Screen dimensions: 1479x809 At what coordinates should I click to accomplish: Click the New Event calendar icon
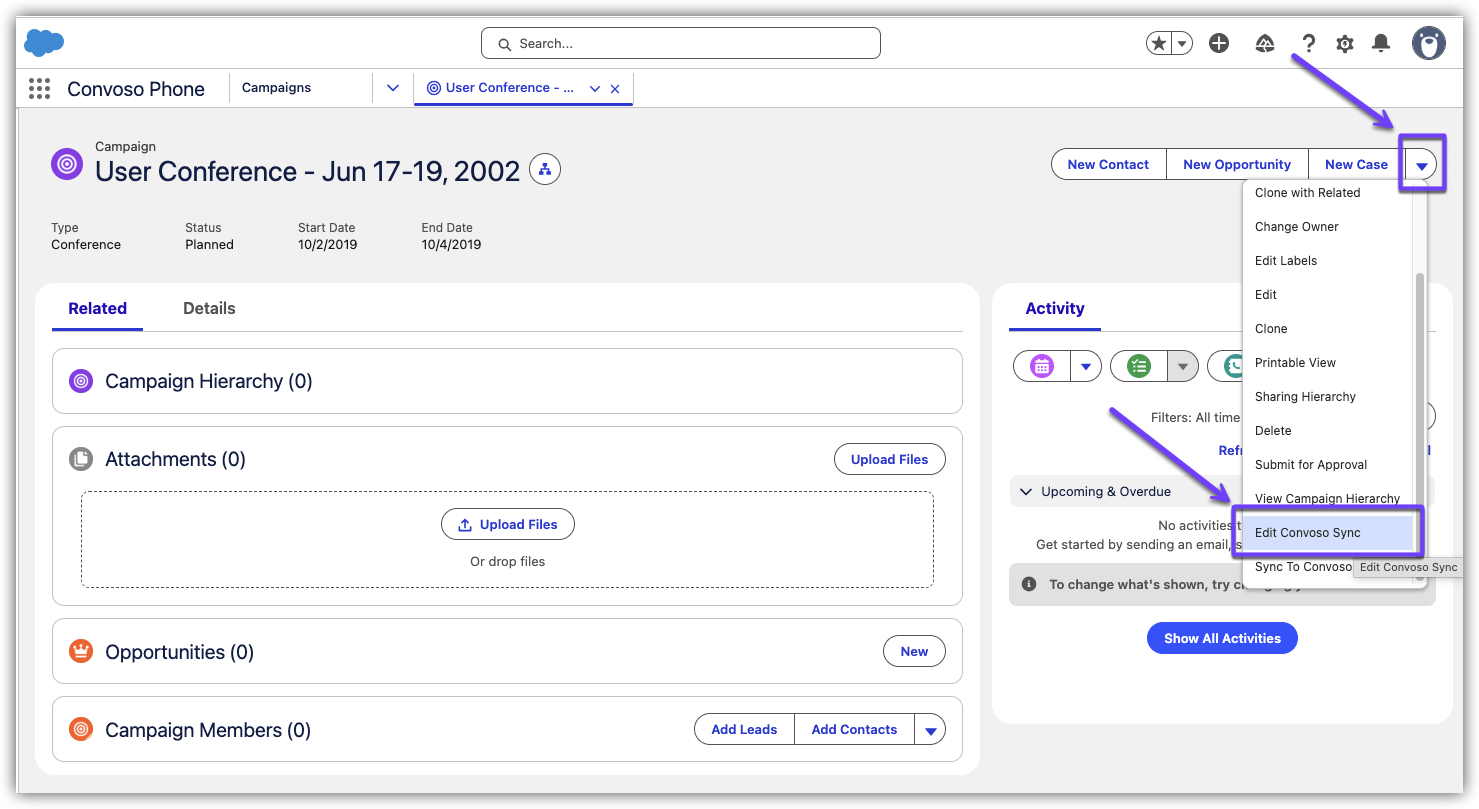1042,366
